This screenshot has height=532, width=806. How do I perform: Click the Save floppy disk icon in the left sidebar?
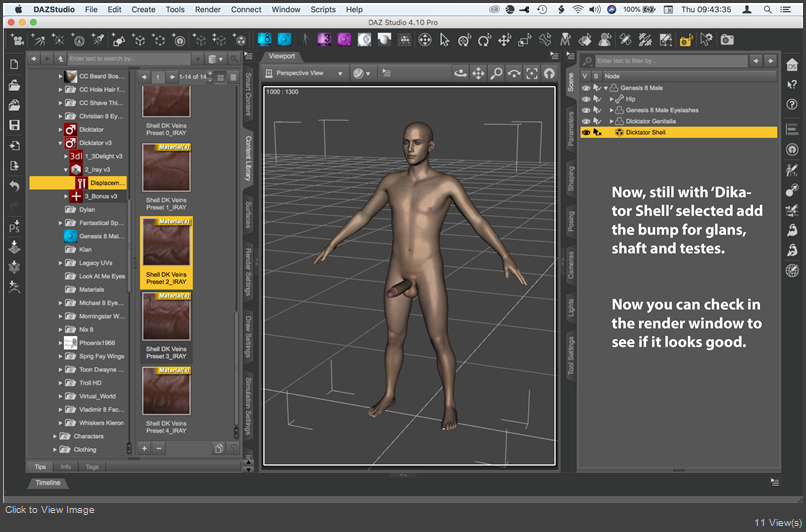tap(14, 125)
